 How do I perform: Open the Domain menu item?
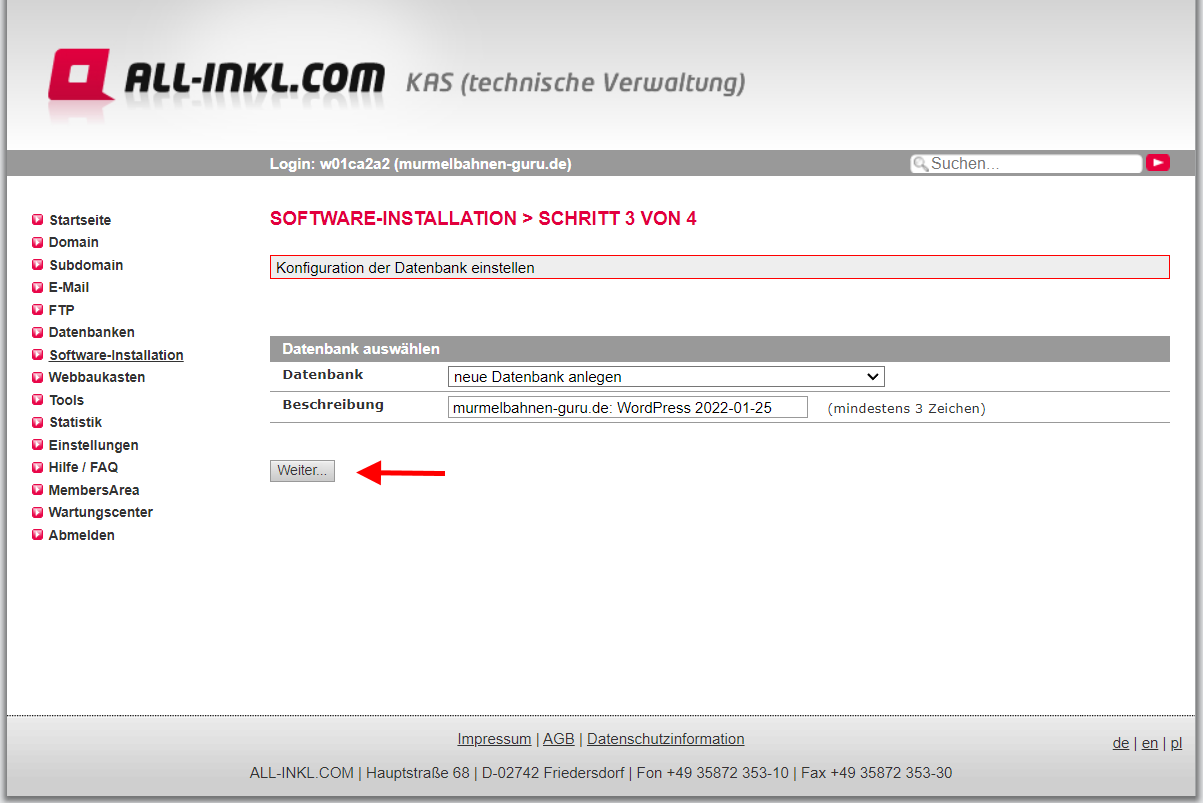[x=74, y=242]
